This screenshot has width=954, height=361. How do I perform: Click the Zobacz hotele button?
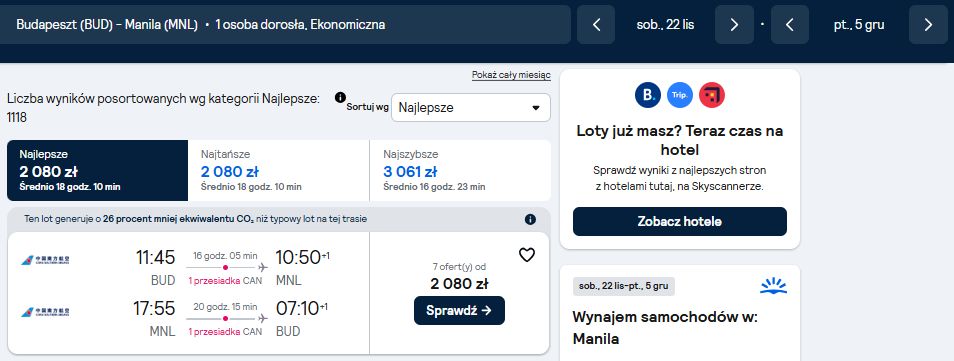tap(680, 222)
